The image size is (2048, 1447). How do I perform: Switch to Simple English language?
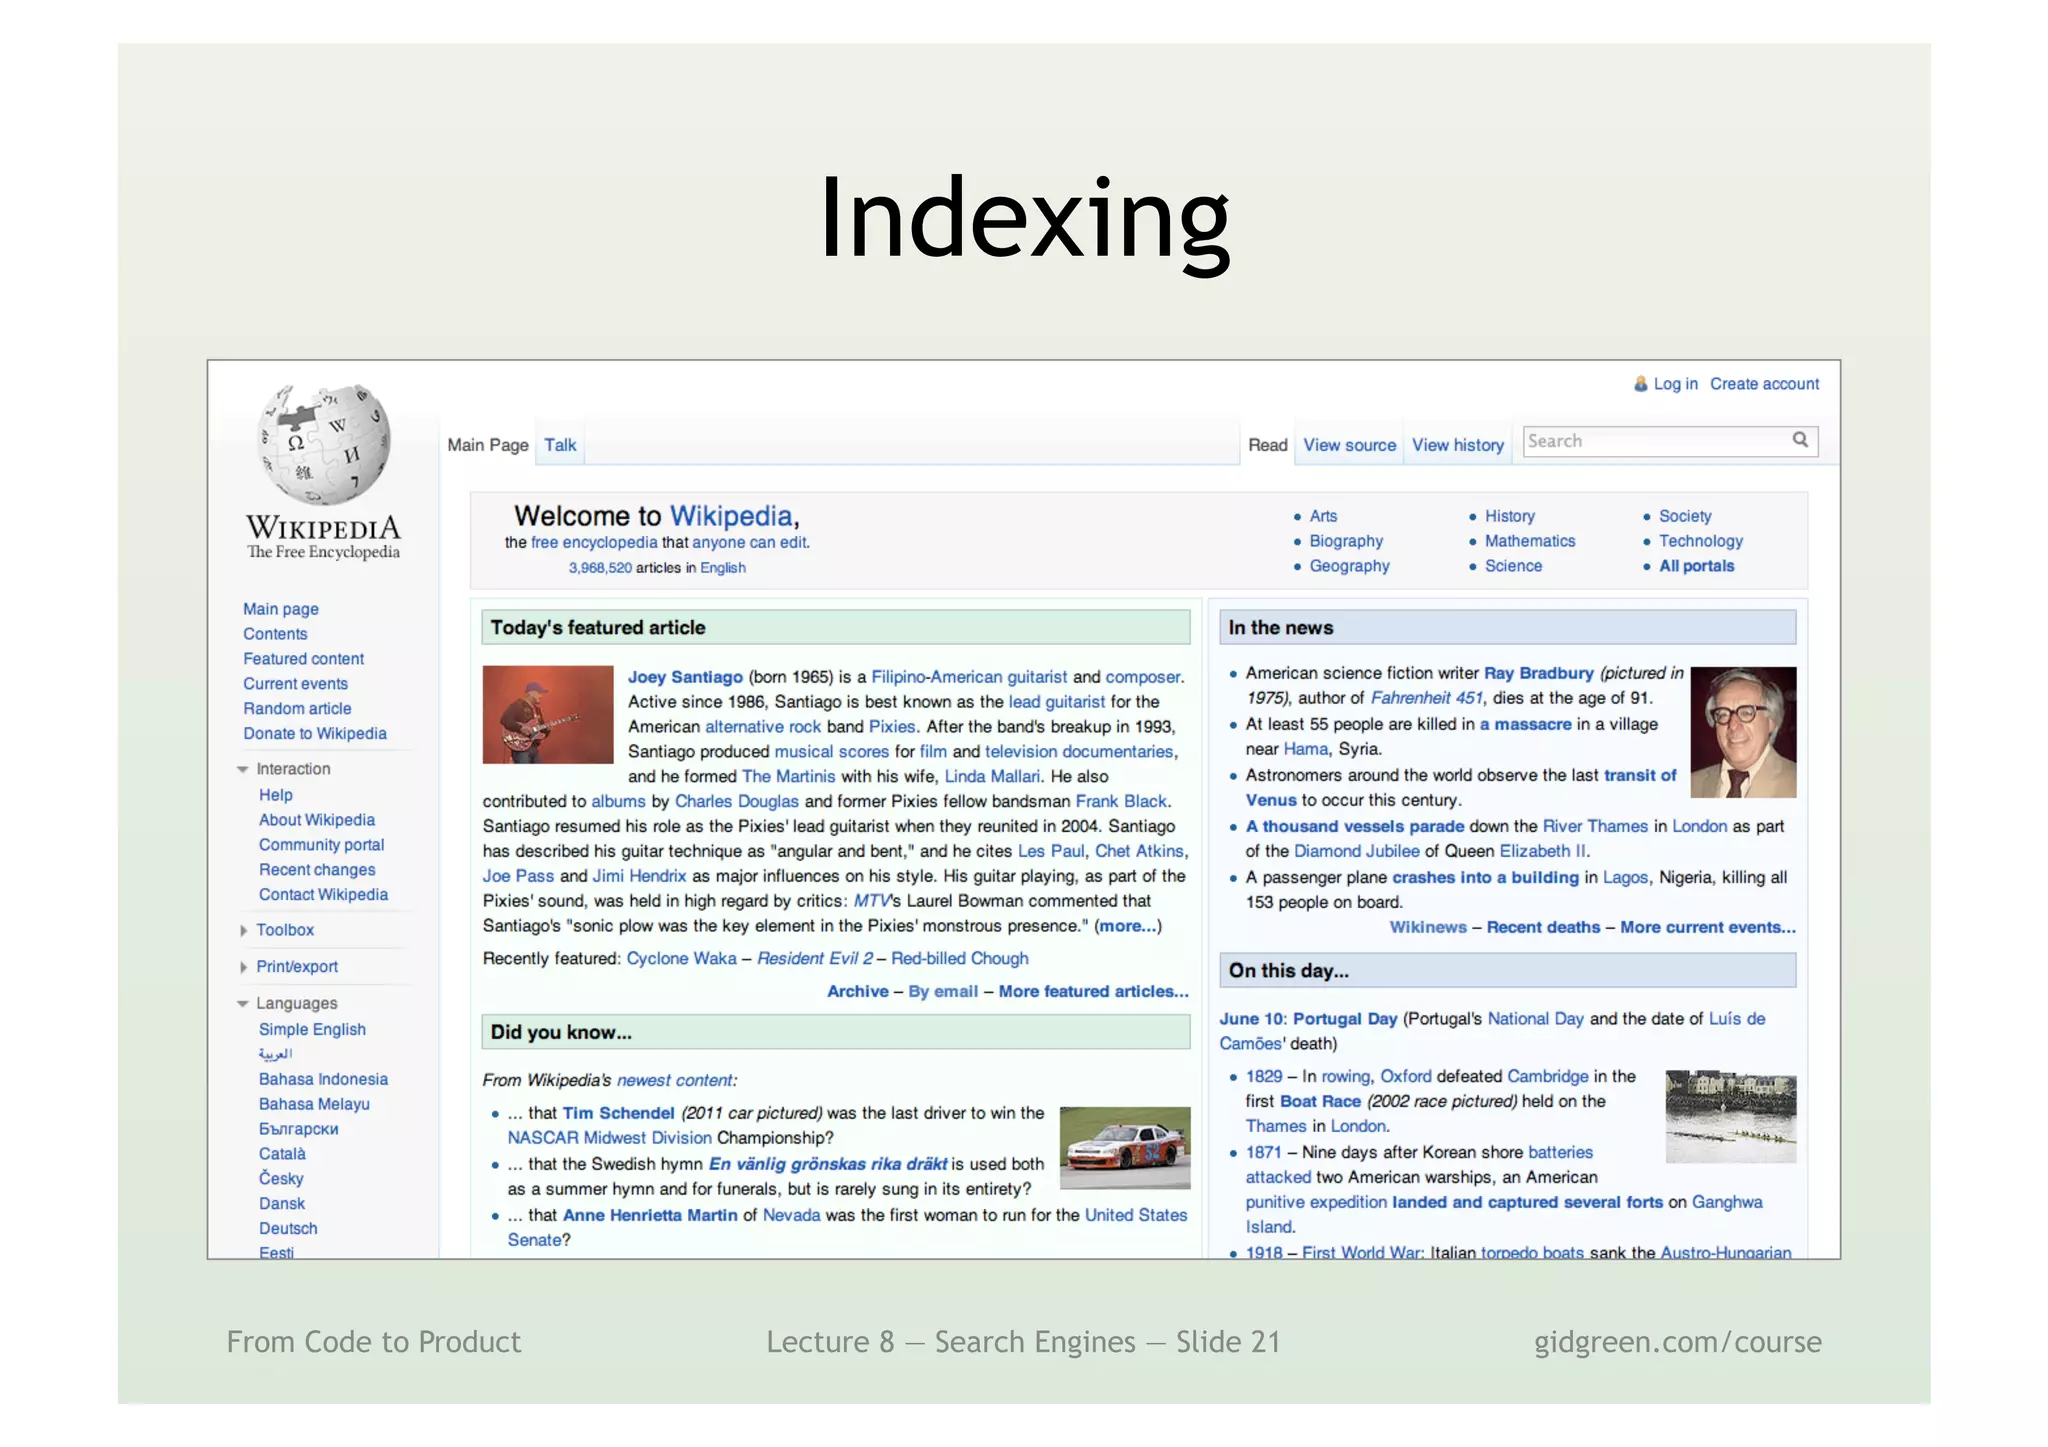pyautogui.click(x=312, y=1030)
